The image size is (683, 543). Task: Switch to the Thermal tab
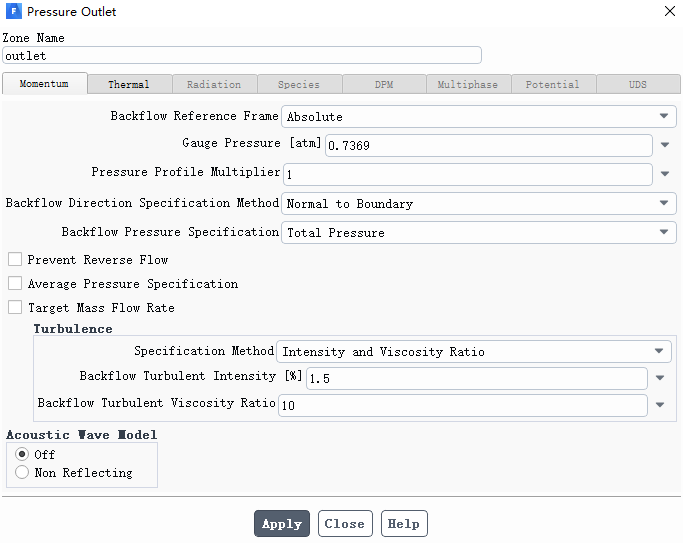[x=129, y=85]
